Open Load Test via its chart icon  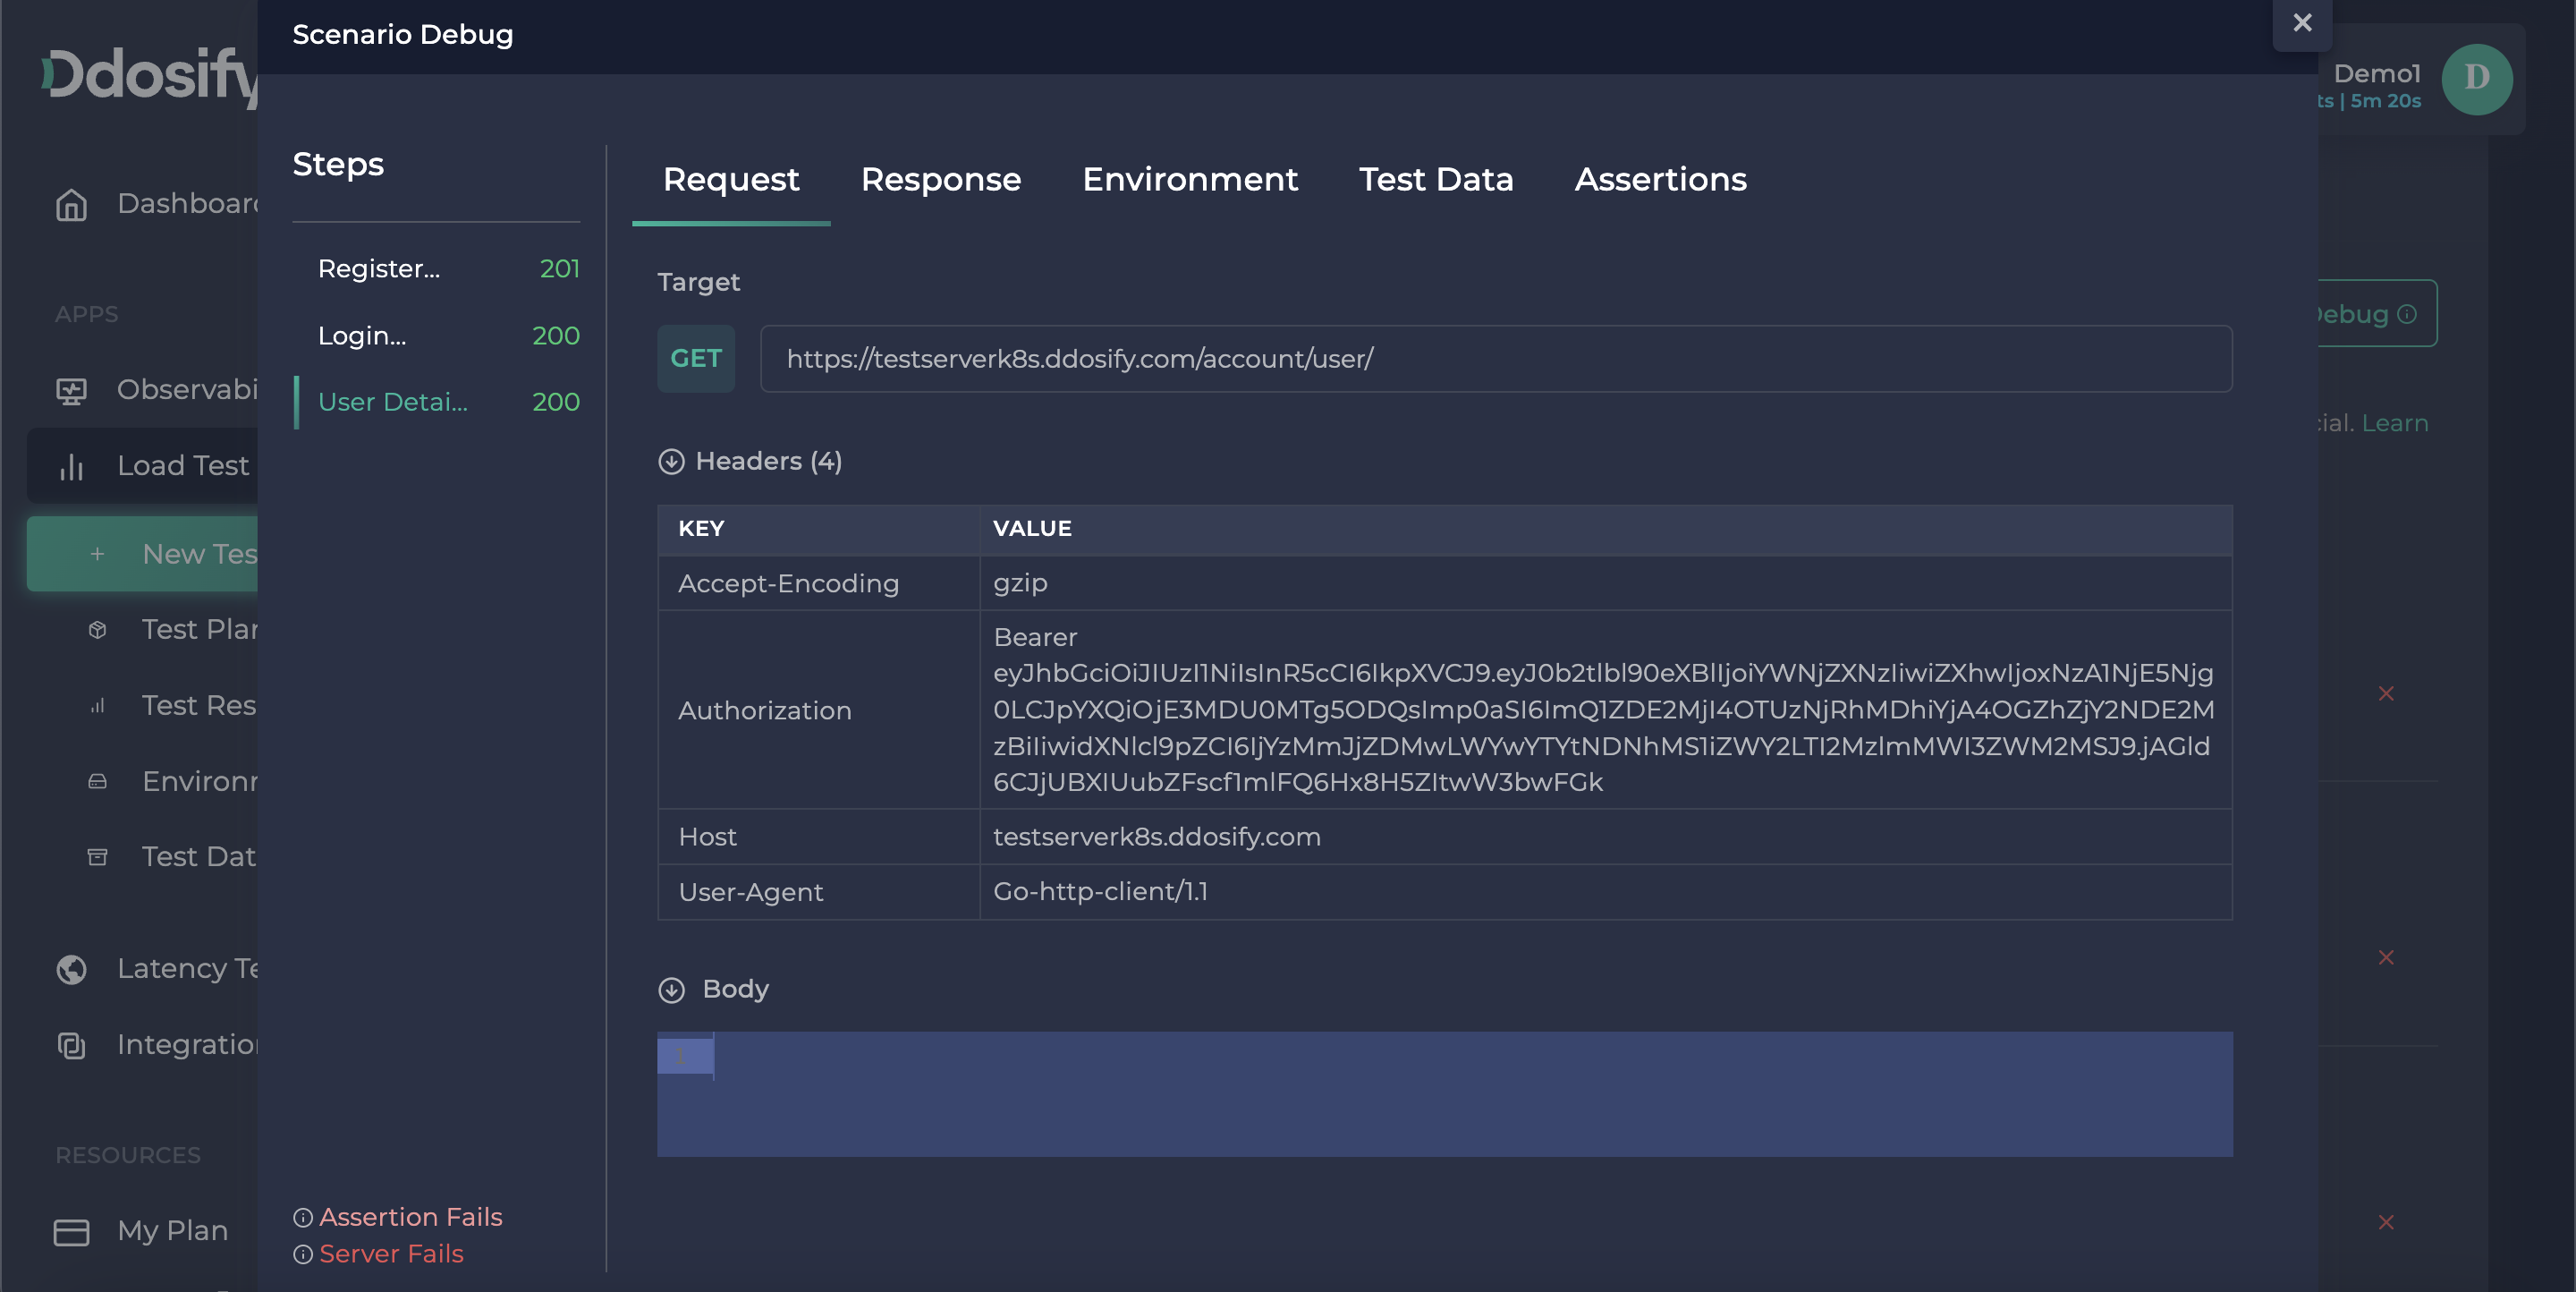point(71,465)
